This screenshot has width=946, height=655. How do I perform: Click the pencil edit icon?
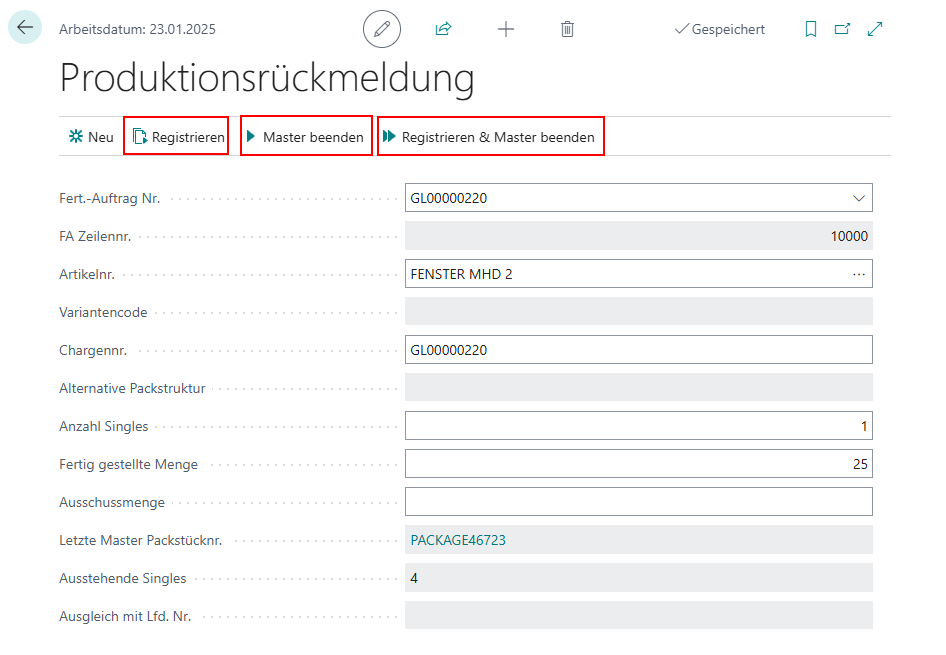381,29
